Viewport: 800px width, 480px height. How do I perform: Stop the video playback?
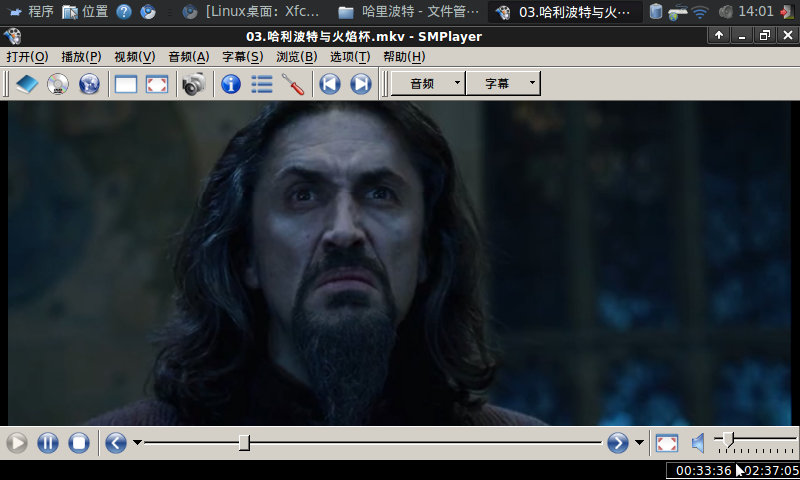[79, 443]
